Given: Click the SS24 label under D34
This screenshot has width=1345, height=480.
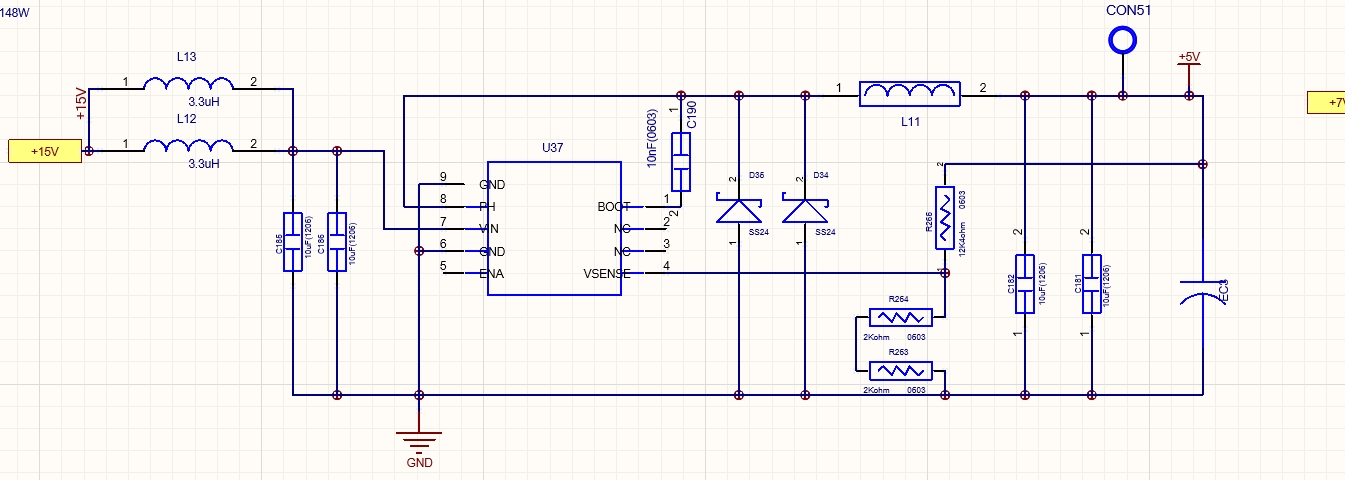Looking at the screenshot, I should coord(825,232).
